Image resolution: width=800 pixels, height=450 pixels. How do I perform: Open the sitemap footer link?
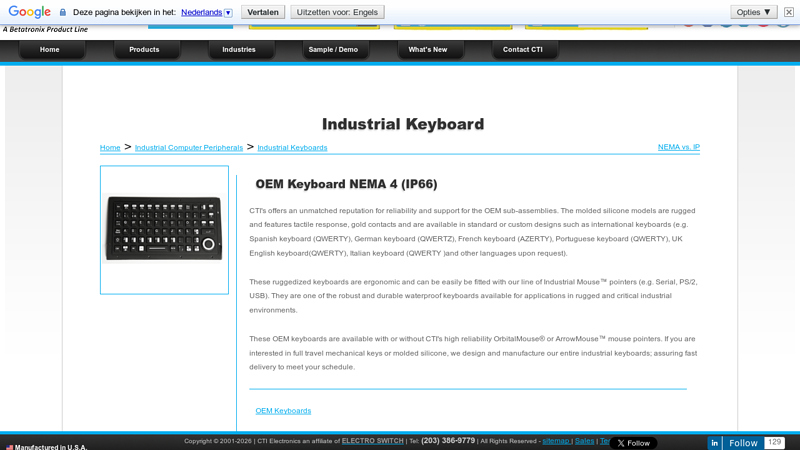click(x=556, y=441)
